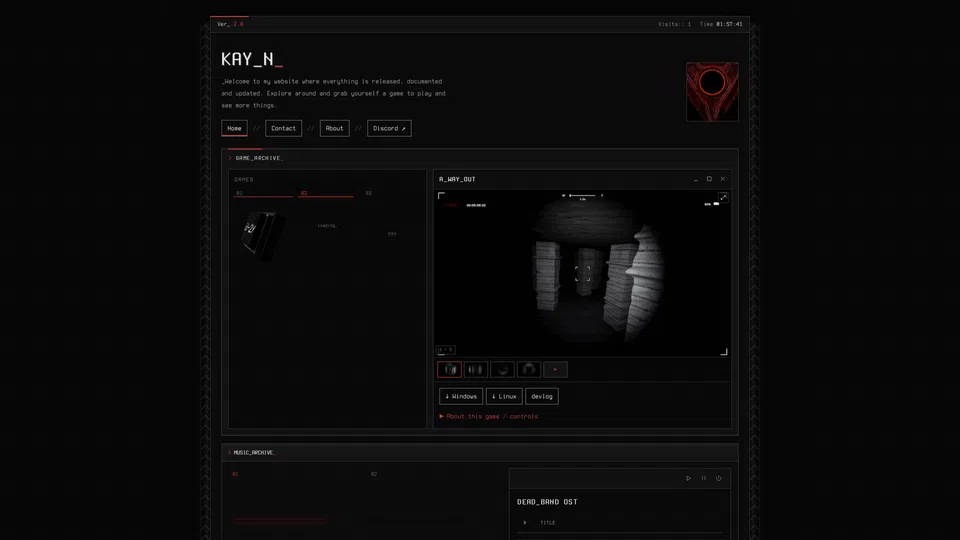960x540 pixels.
Task: Select game tab 02 in Games list
Action: pos(326,193)
